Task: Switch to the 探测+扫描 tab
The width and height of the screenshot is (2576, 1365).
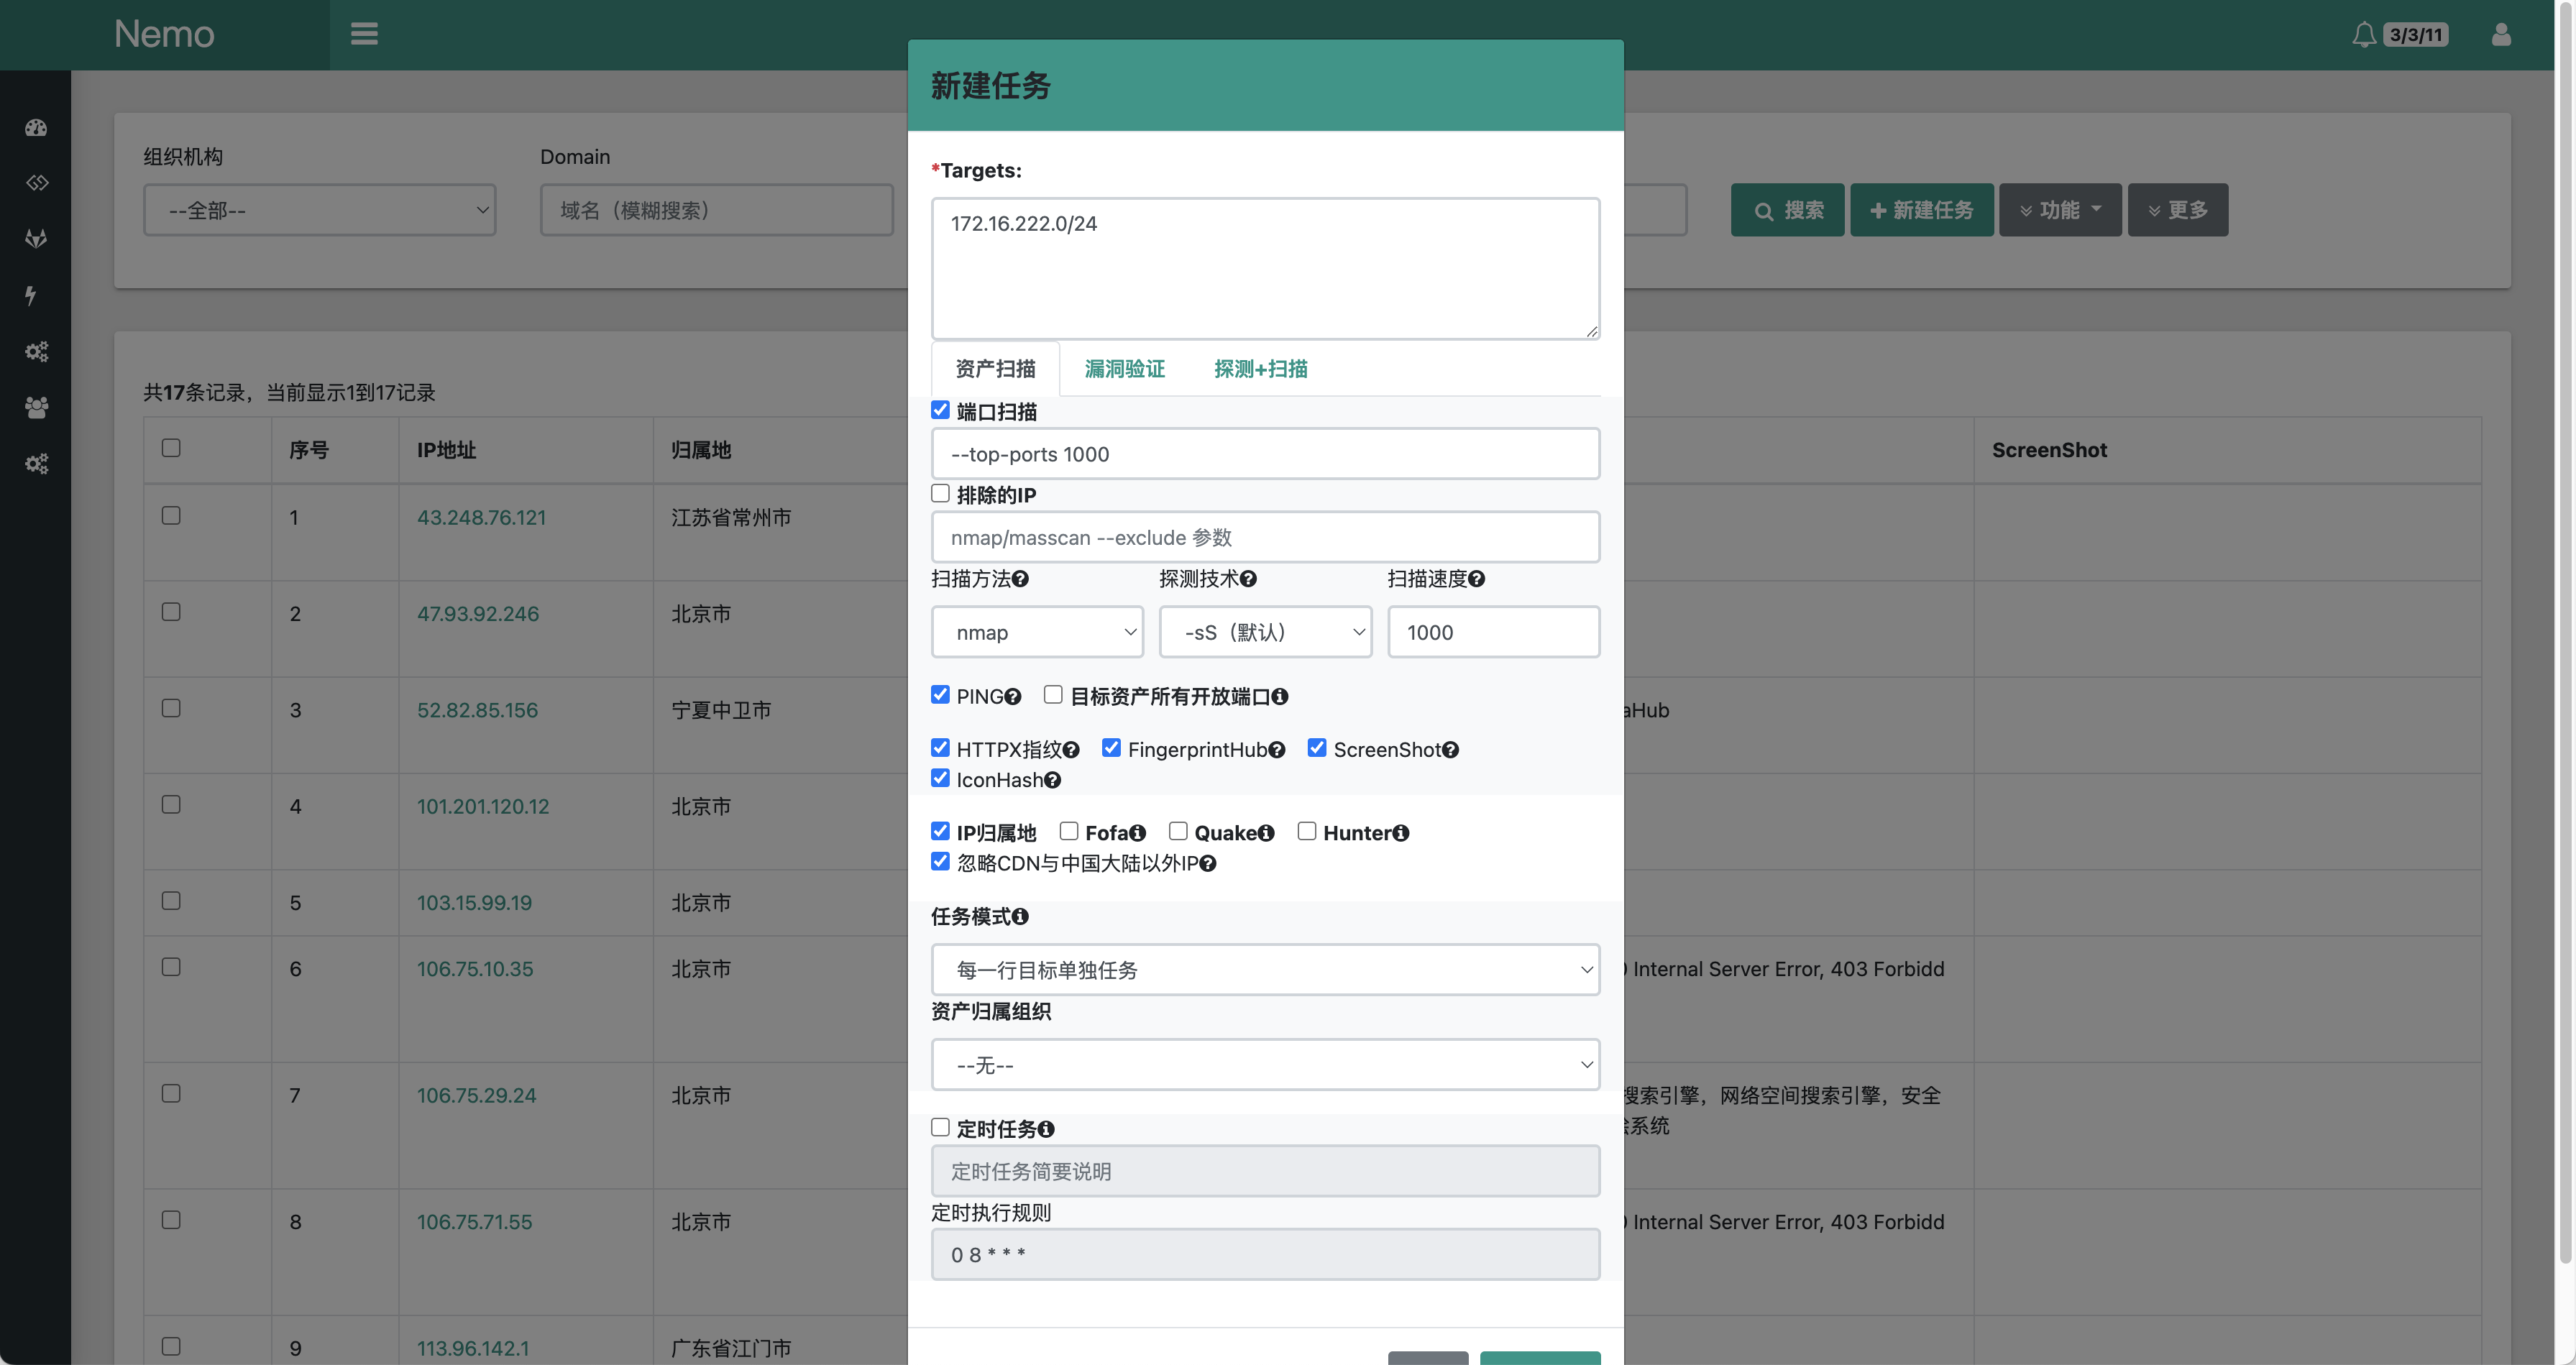Action: (x=1260, y=369)
